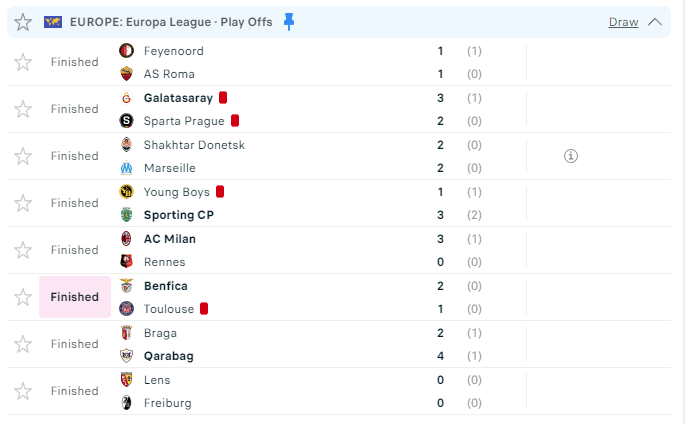Click the Qarabag team logo

click(126, 356)
